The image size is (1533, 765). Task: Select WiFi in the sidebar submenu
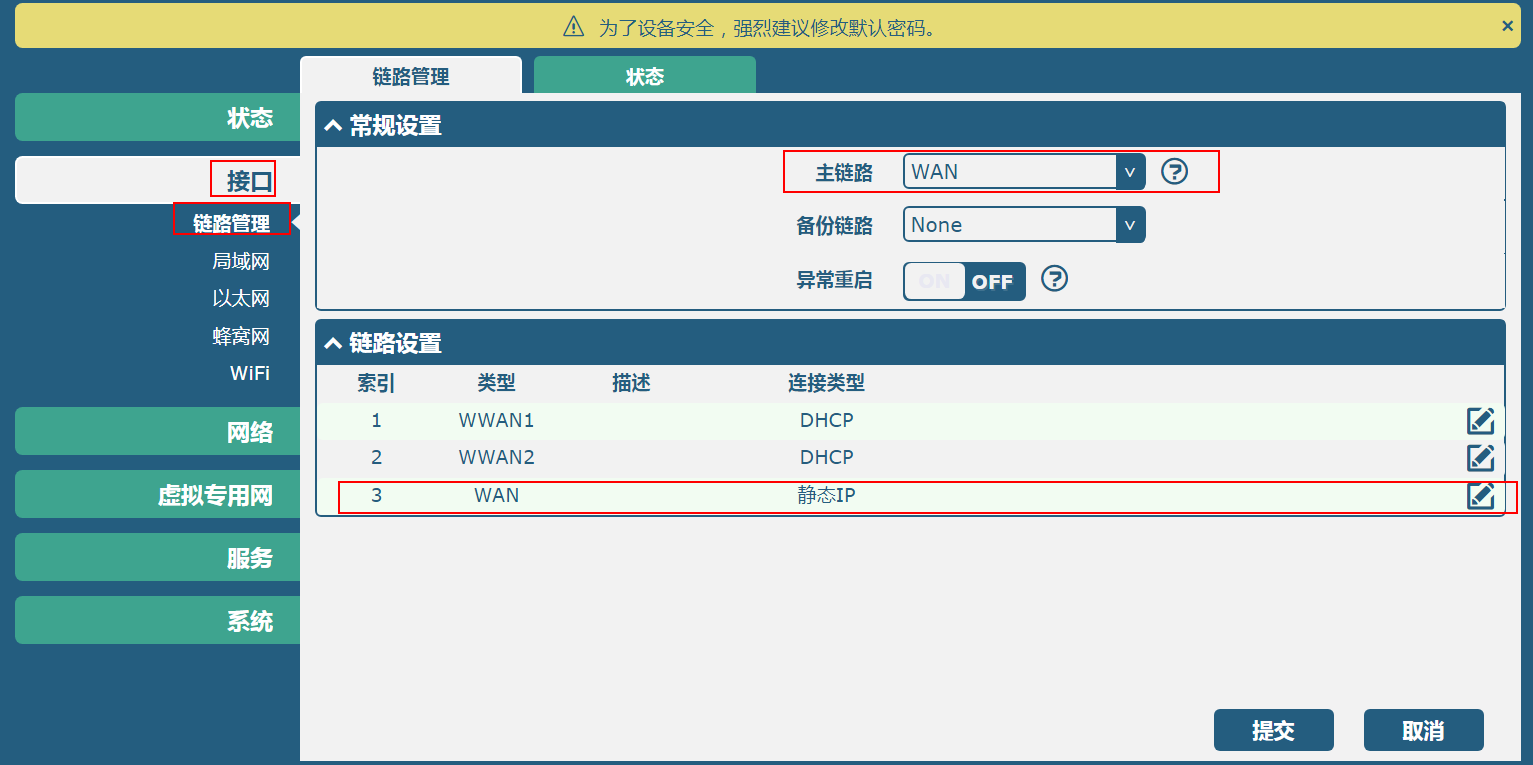(x=249, y=373)
